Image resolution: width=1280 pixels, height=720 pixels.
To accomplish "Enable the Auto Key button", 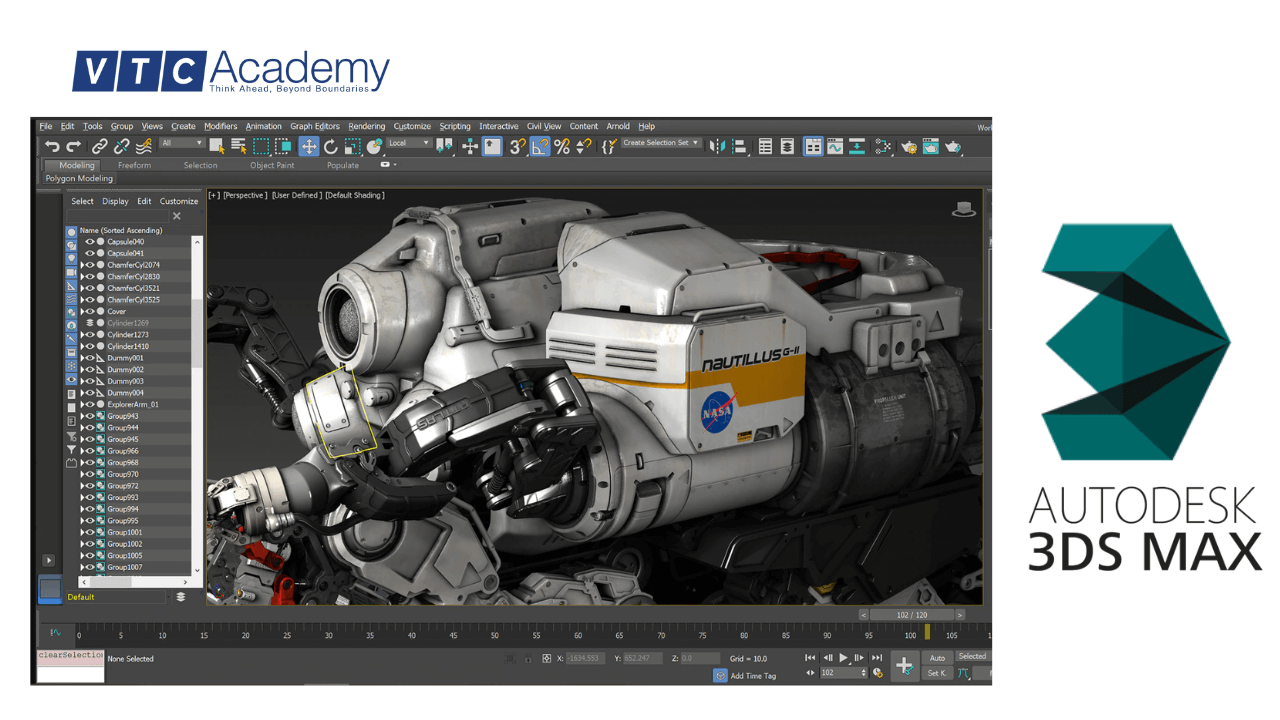I will [x=937, y=657].
